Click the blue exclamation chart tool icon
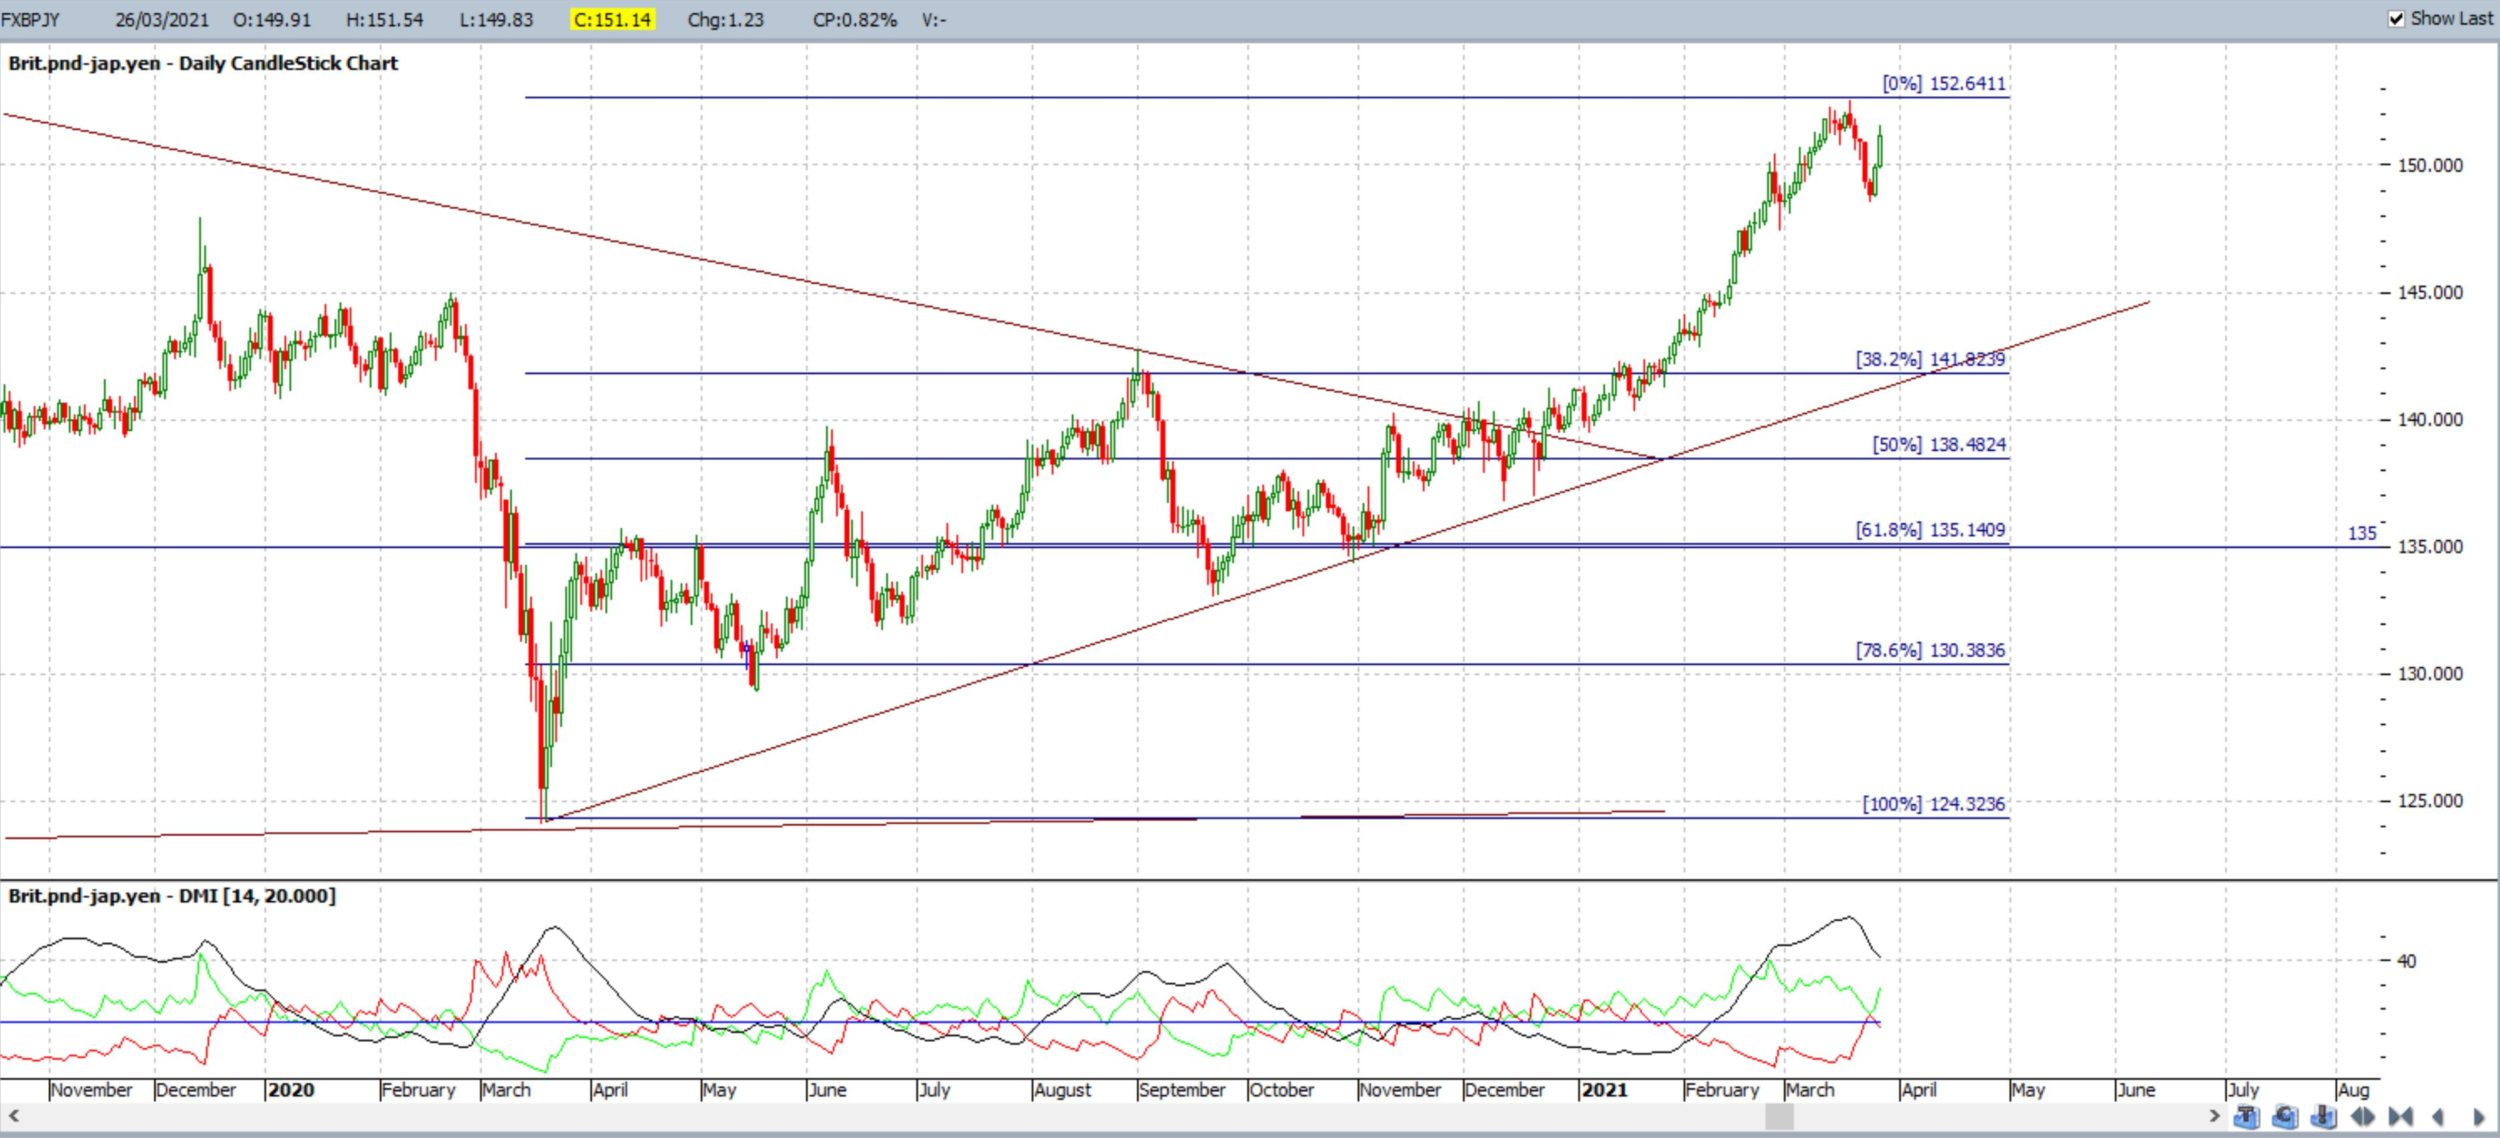Screen dimensions: 2500x1138 pos(2324,1116)
